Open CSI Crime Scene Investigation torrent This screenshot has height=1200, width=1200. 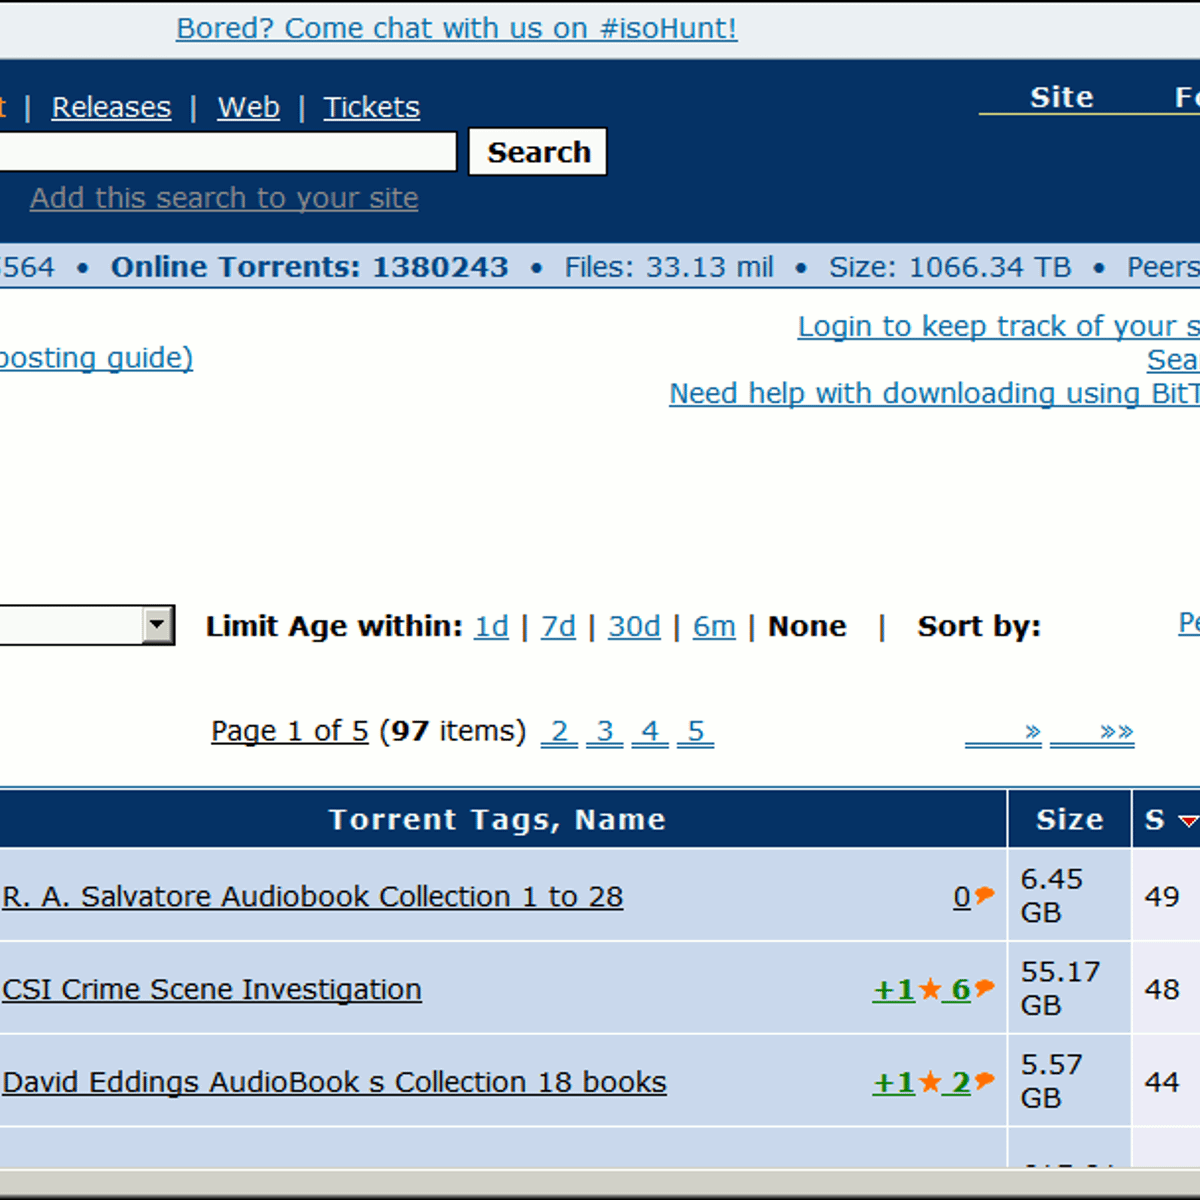(211, 990)
